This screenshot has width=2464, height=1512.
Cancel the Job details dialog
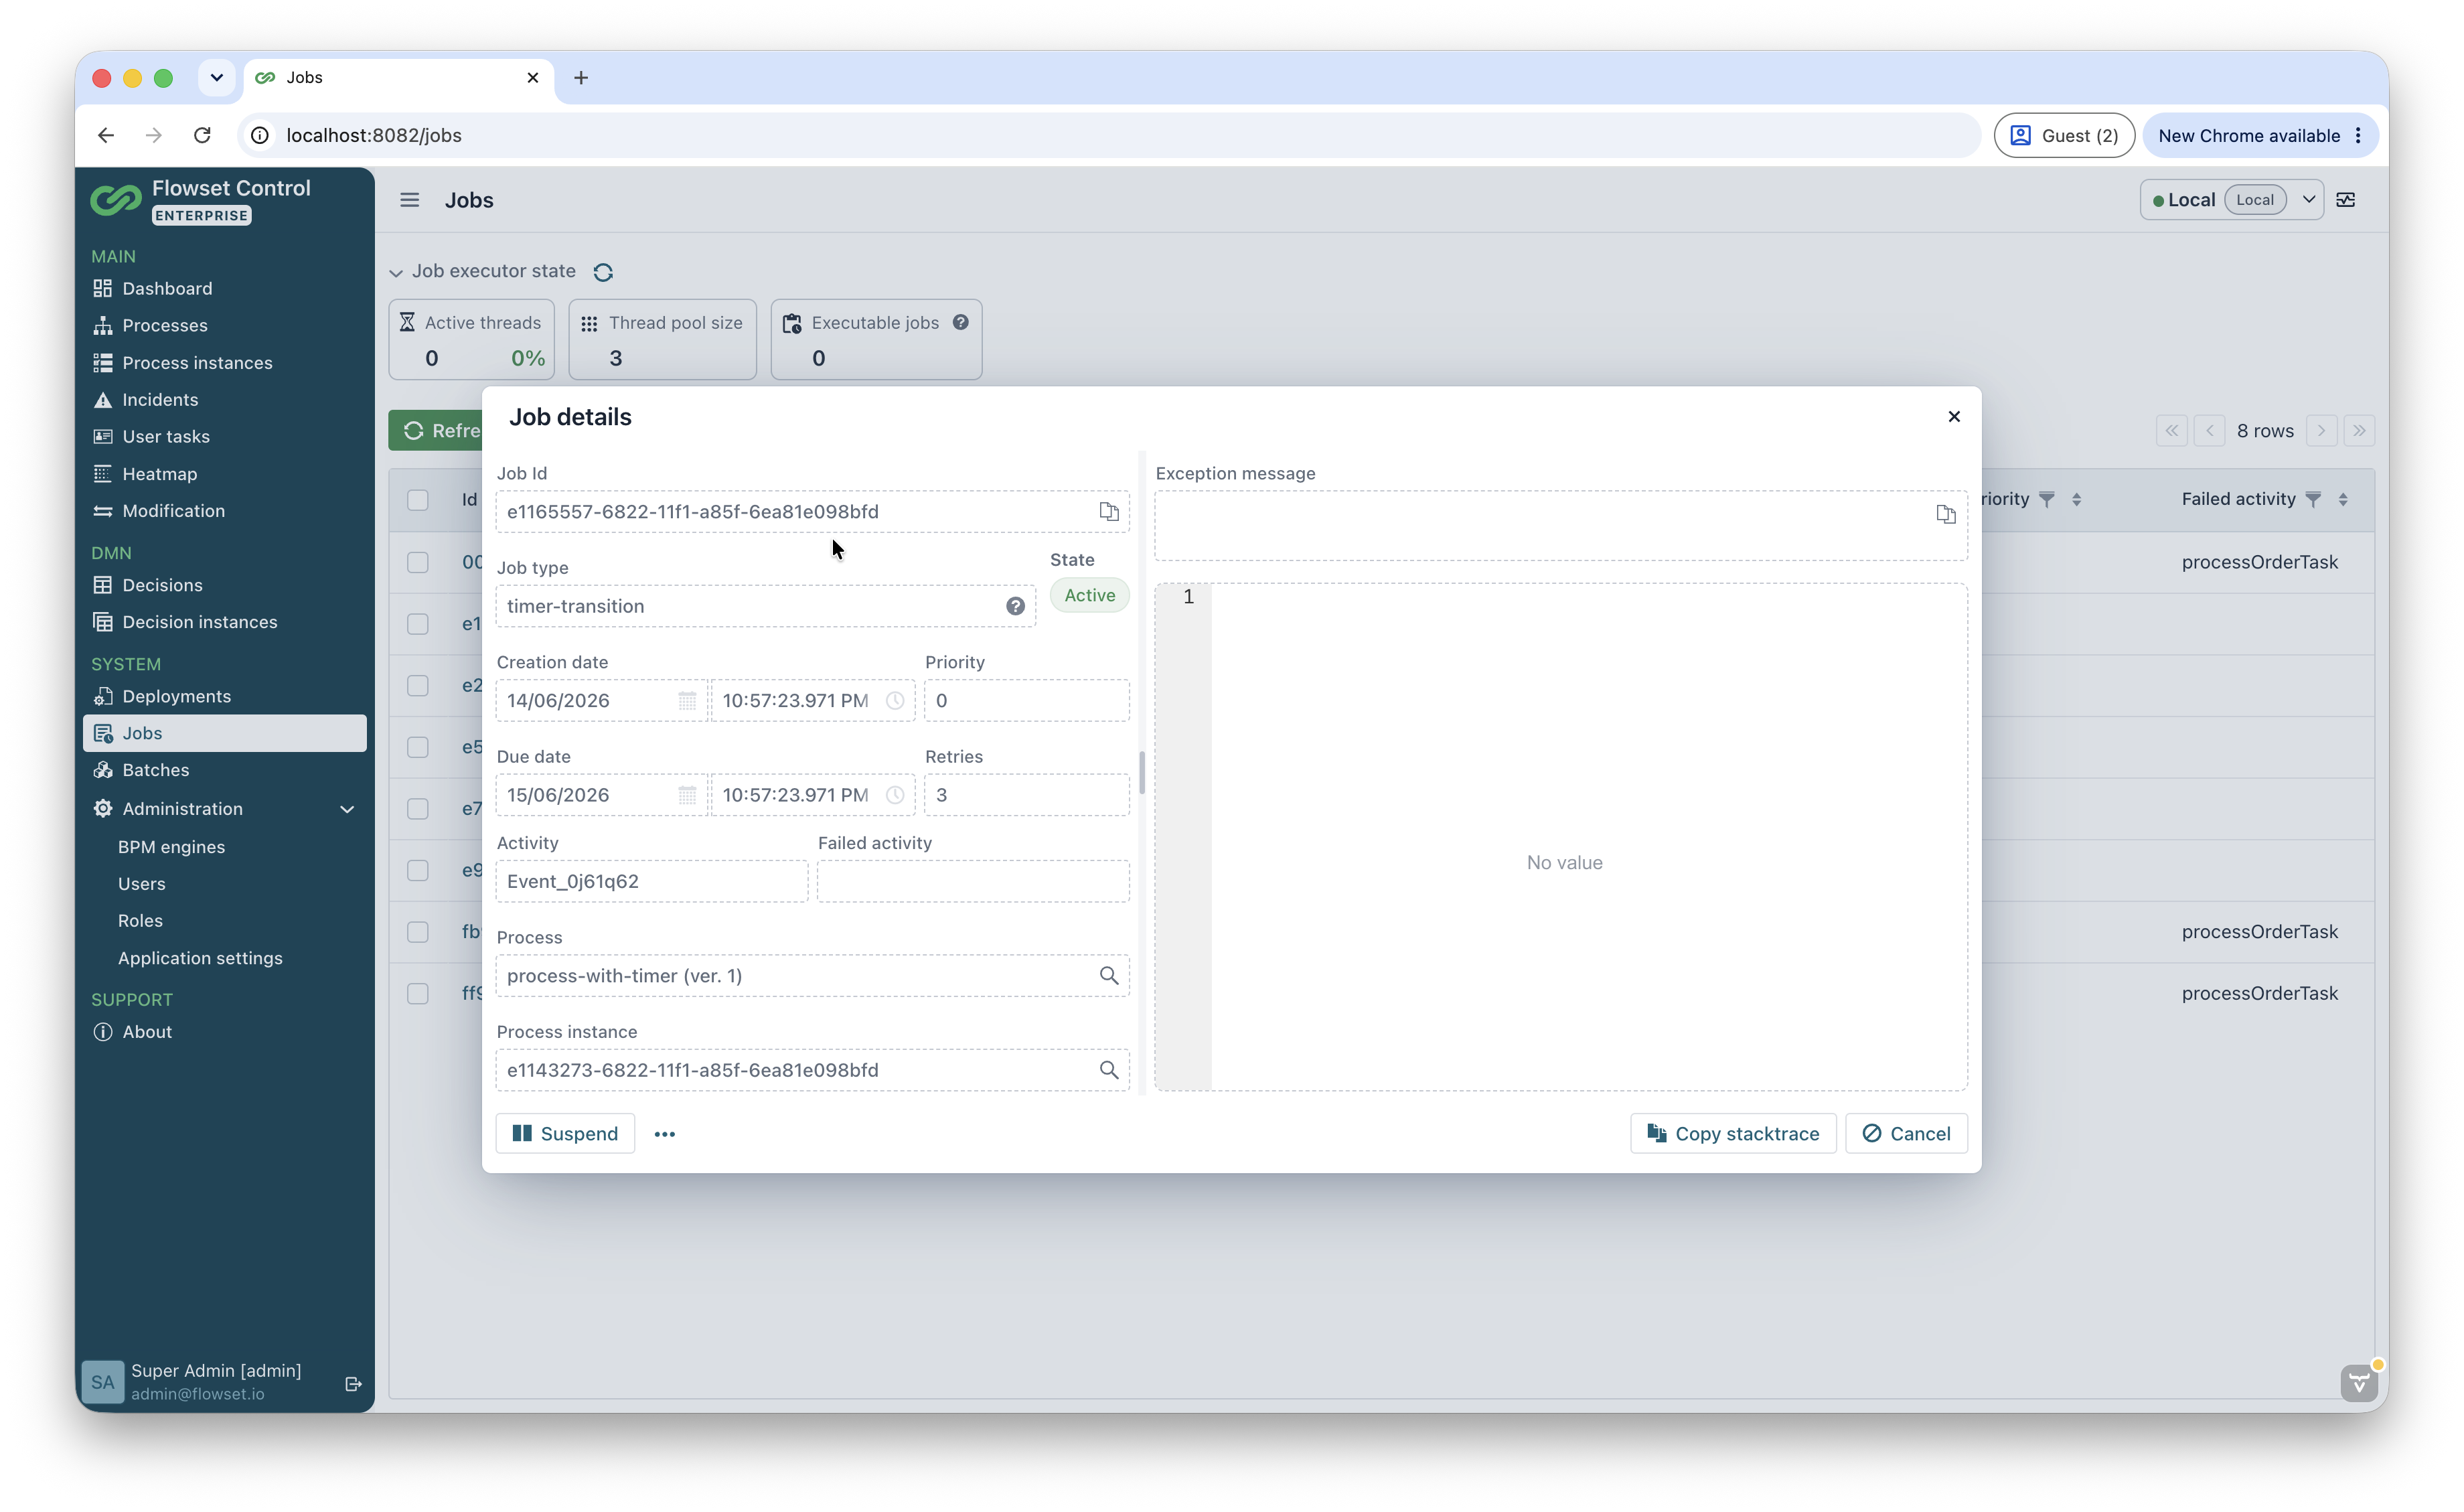point(1906,1134)
